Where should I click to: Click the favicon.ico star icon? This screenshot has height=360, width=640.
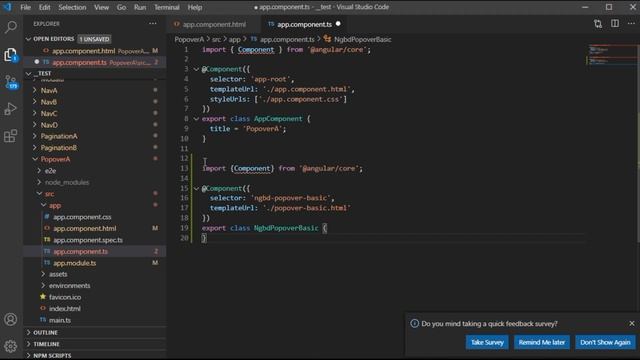point(43,297)
